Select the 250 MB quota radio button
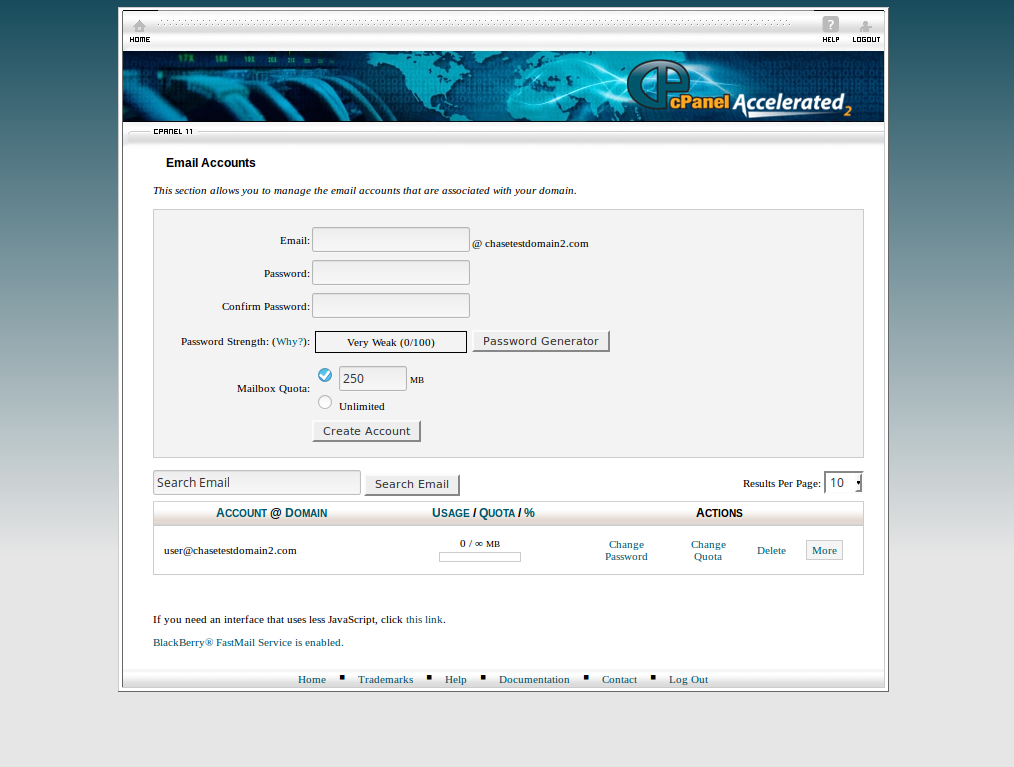This screenshot has width=1014, height=767. 325,376
